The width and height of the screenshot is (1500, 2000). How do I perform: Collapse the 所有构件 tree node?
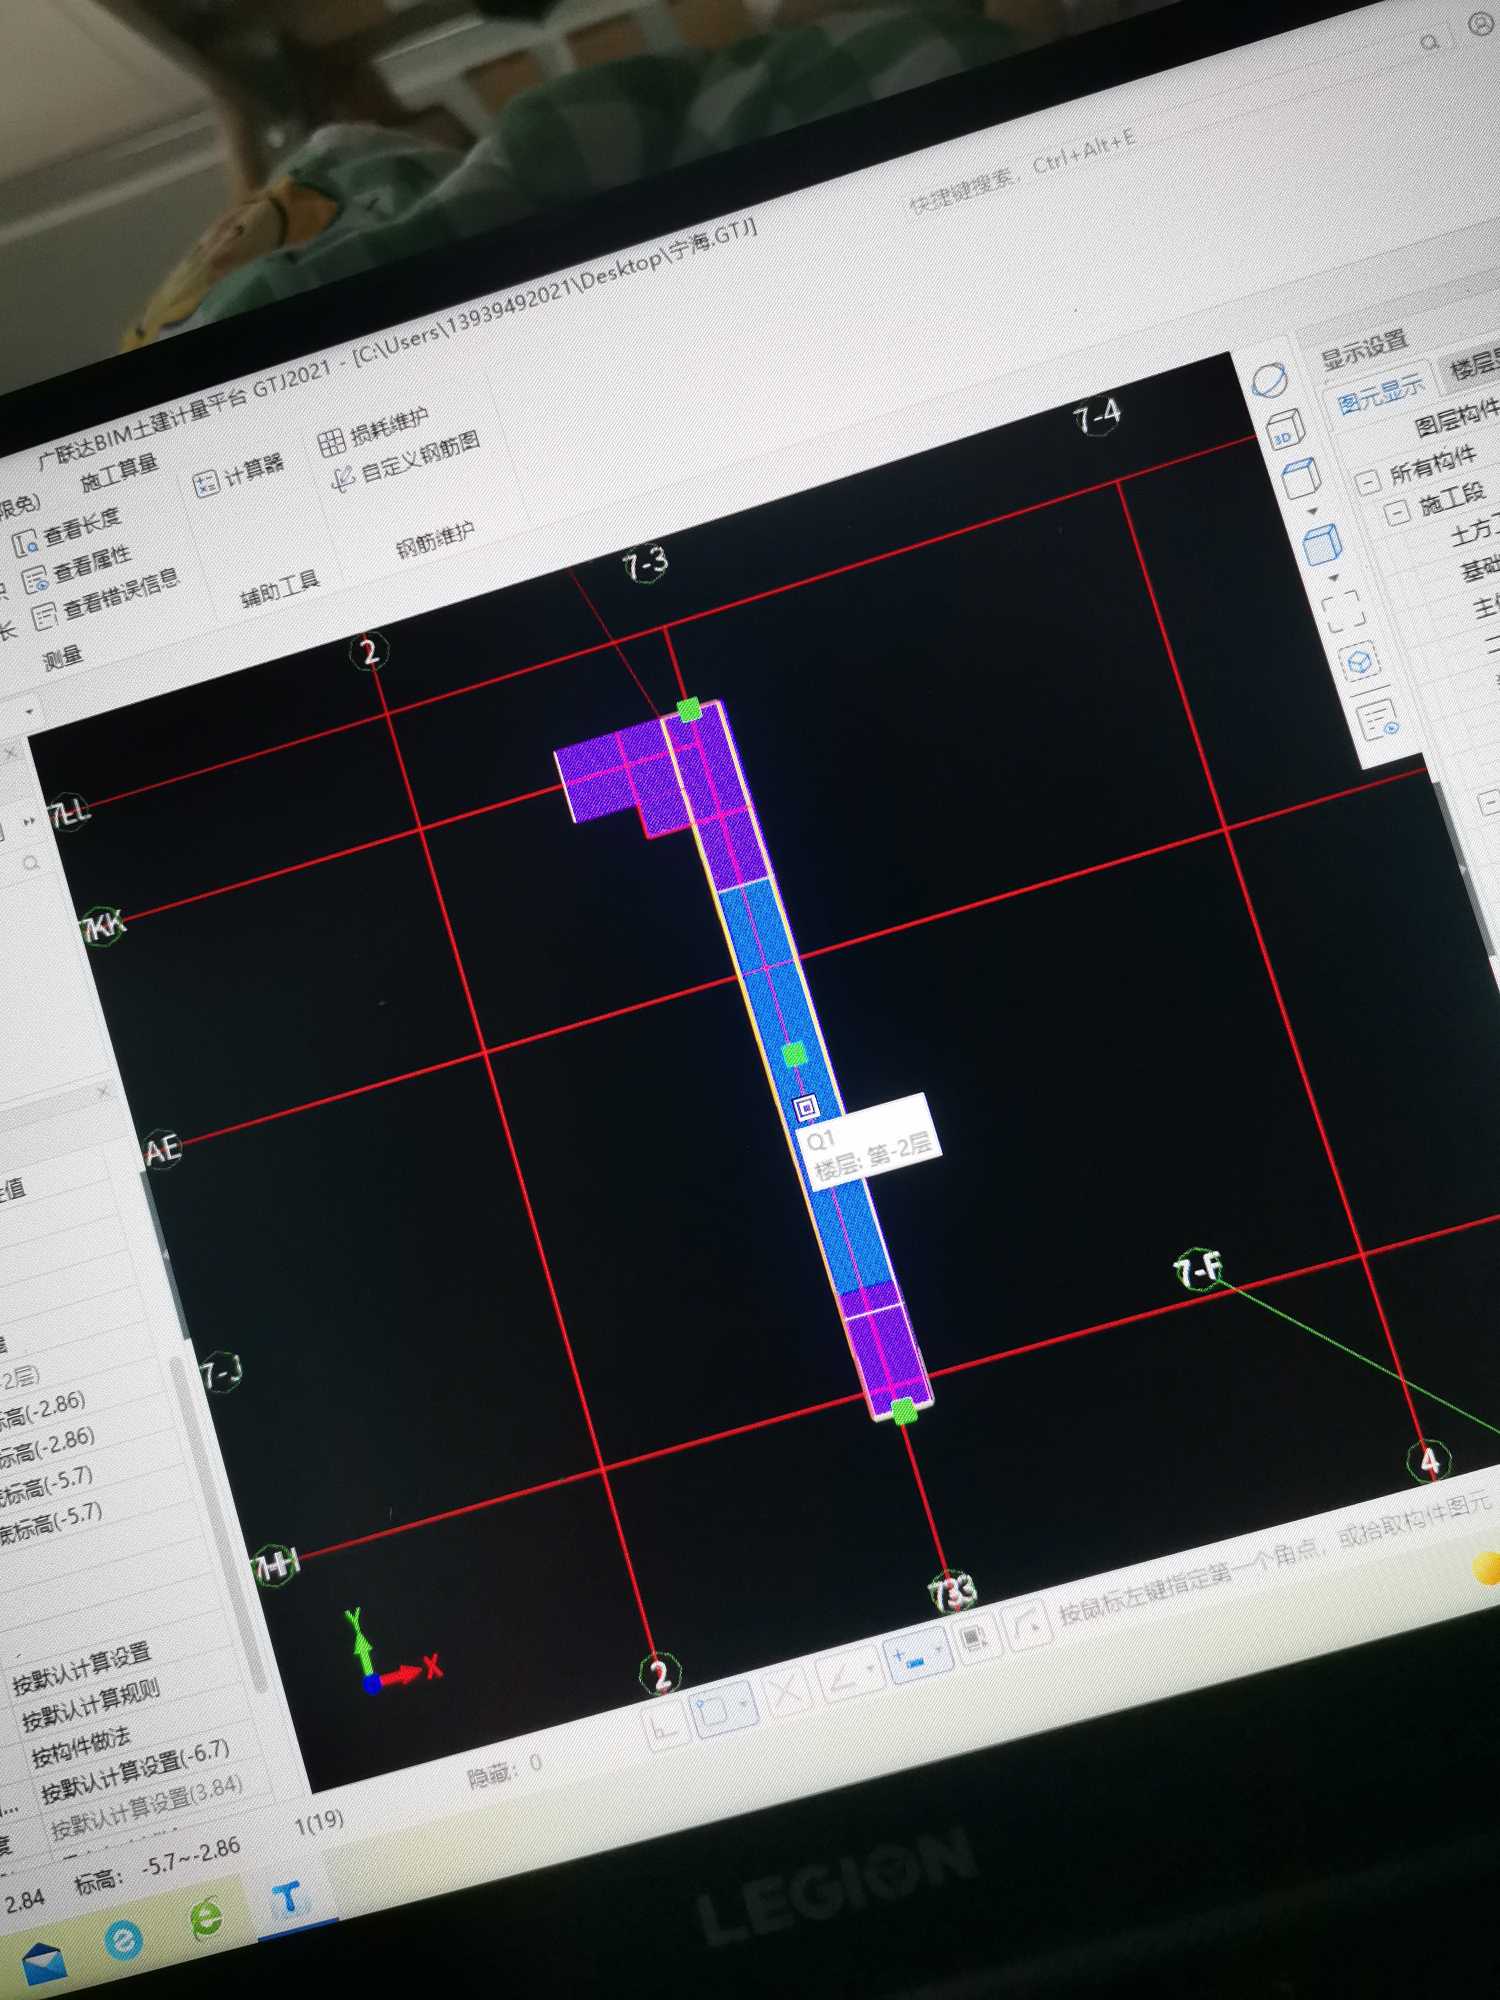pos(1367,481)
